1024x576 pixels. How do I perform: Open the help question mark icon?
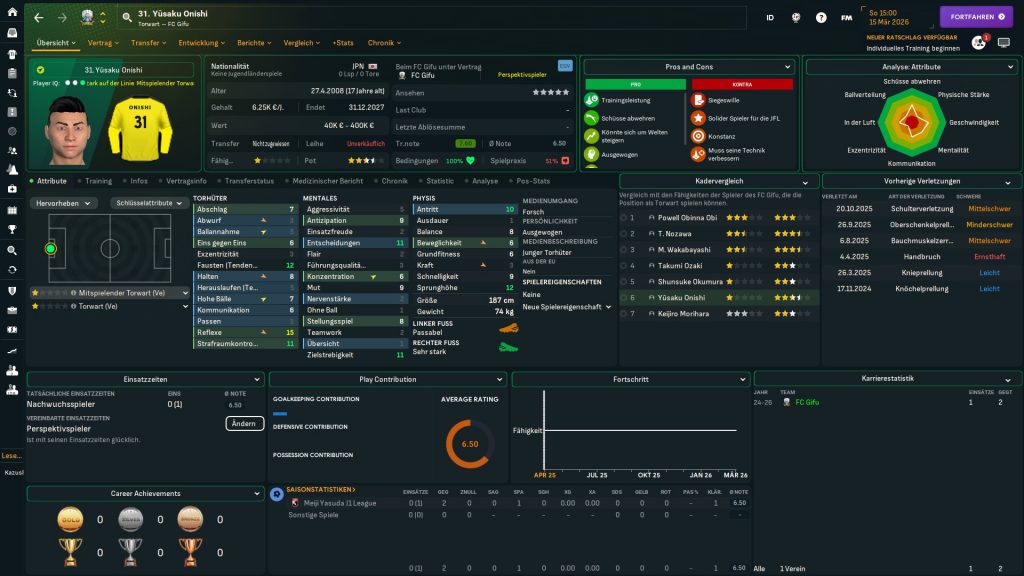click(821, 17)
